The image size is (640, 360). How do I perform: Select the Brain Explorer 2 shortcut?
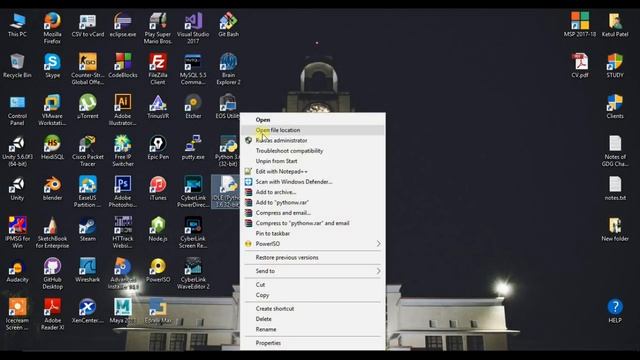tap(228, 69)
